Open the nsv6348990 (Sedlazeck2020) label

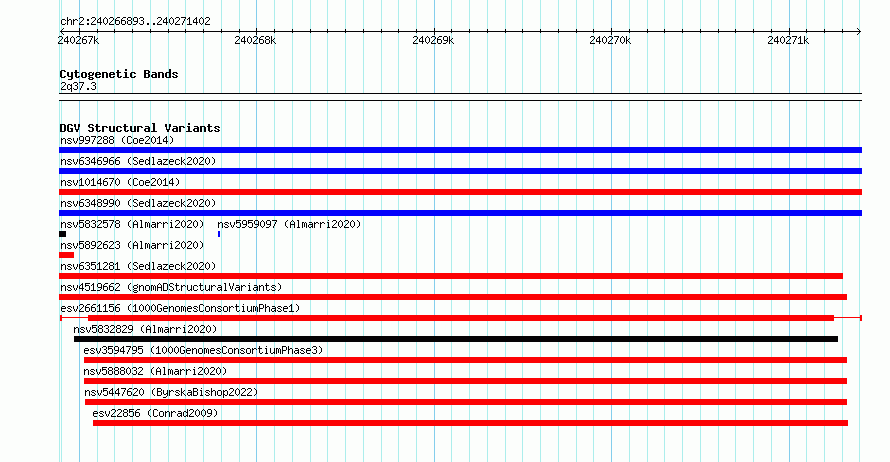[x=138, y=203]
